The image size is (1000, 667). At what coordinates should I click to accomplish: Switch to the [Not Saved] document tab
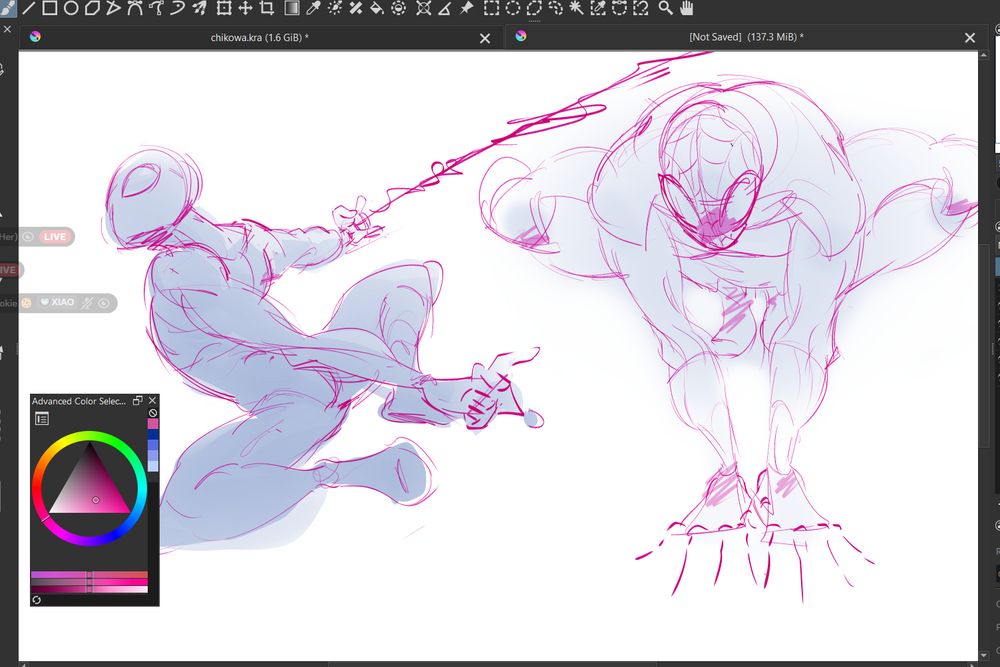point(746,37)
